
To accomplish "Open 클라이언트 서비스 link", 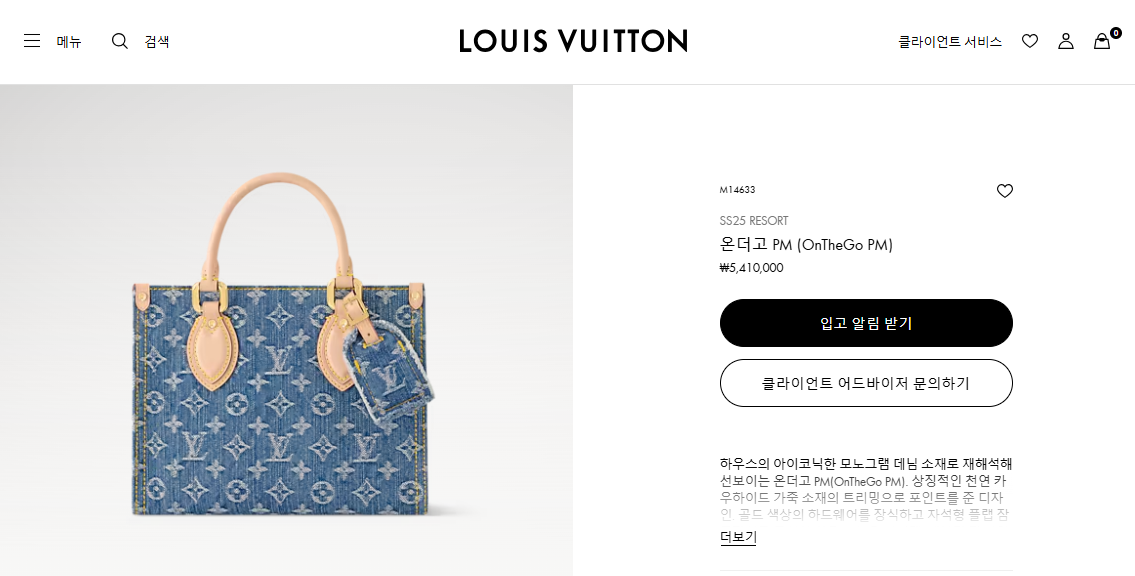I will coord(950,42).
